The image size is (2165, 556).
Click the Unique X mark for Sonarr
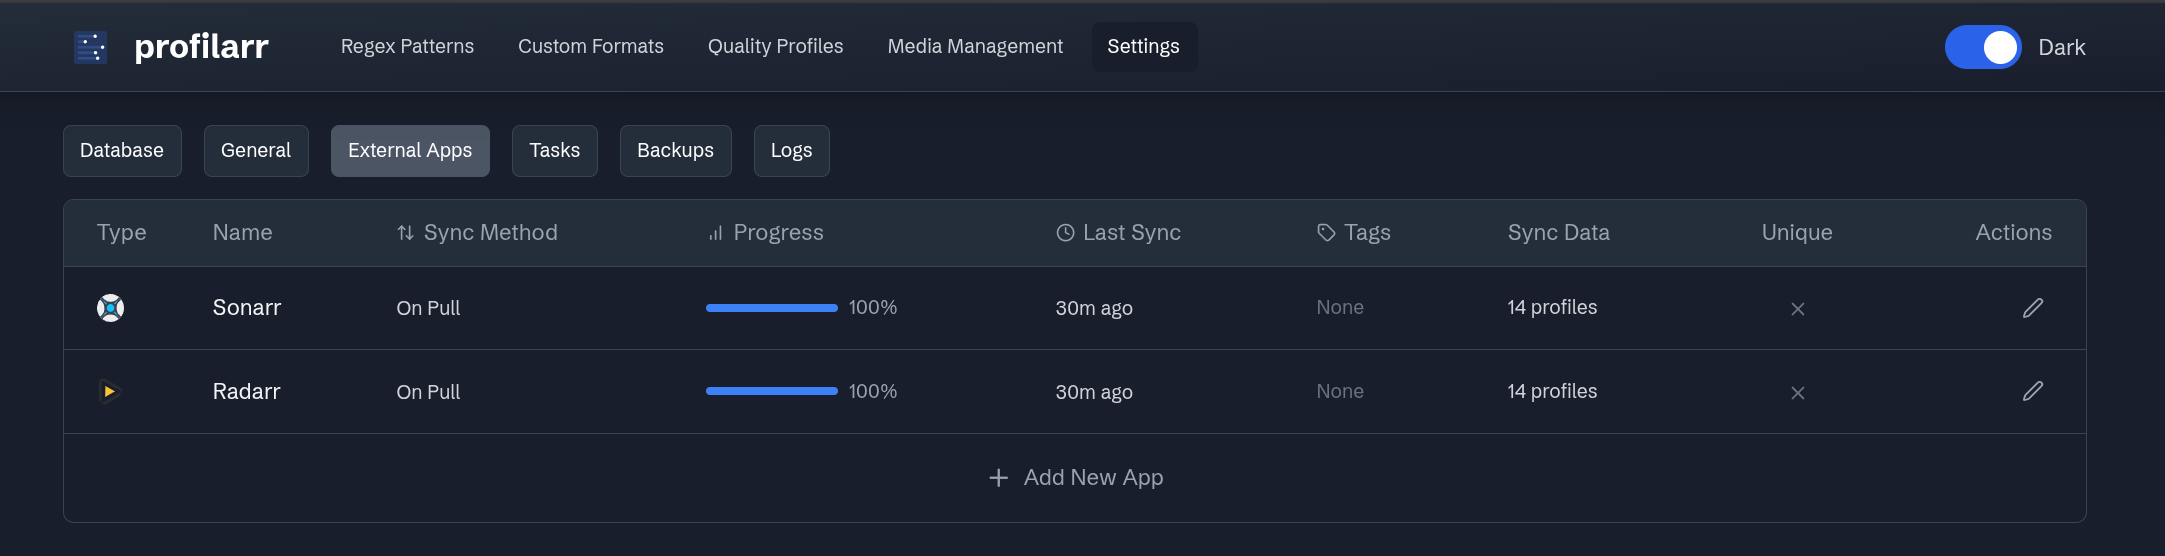click(1797, 309)
